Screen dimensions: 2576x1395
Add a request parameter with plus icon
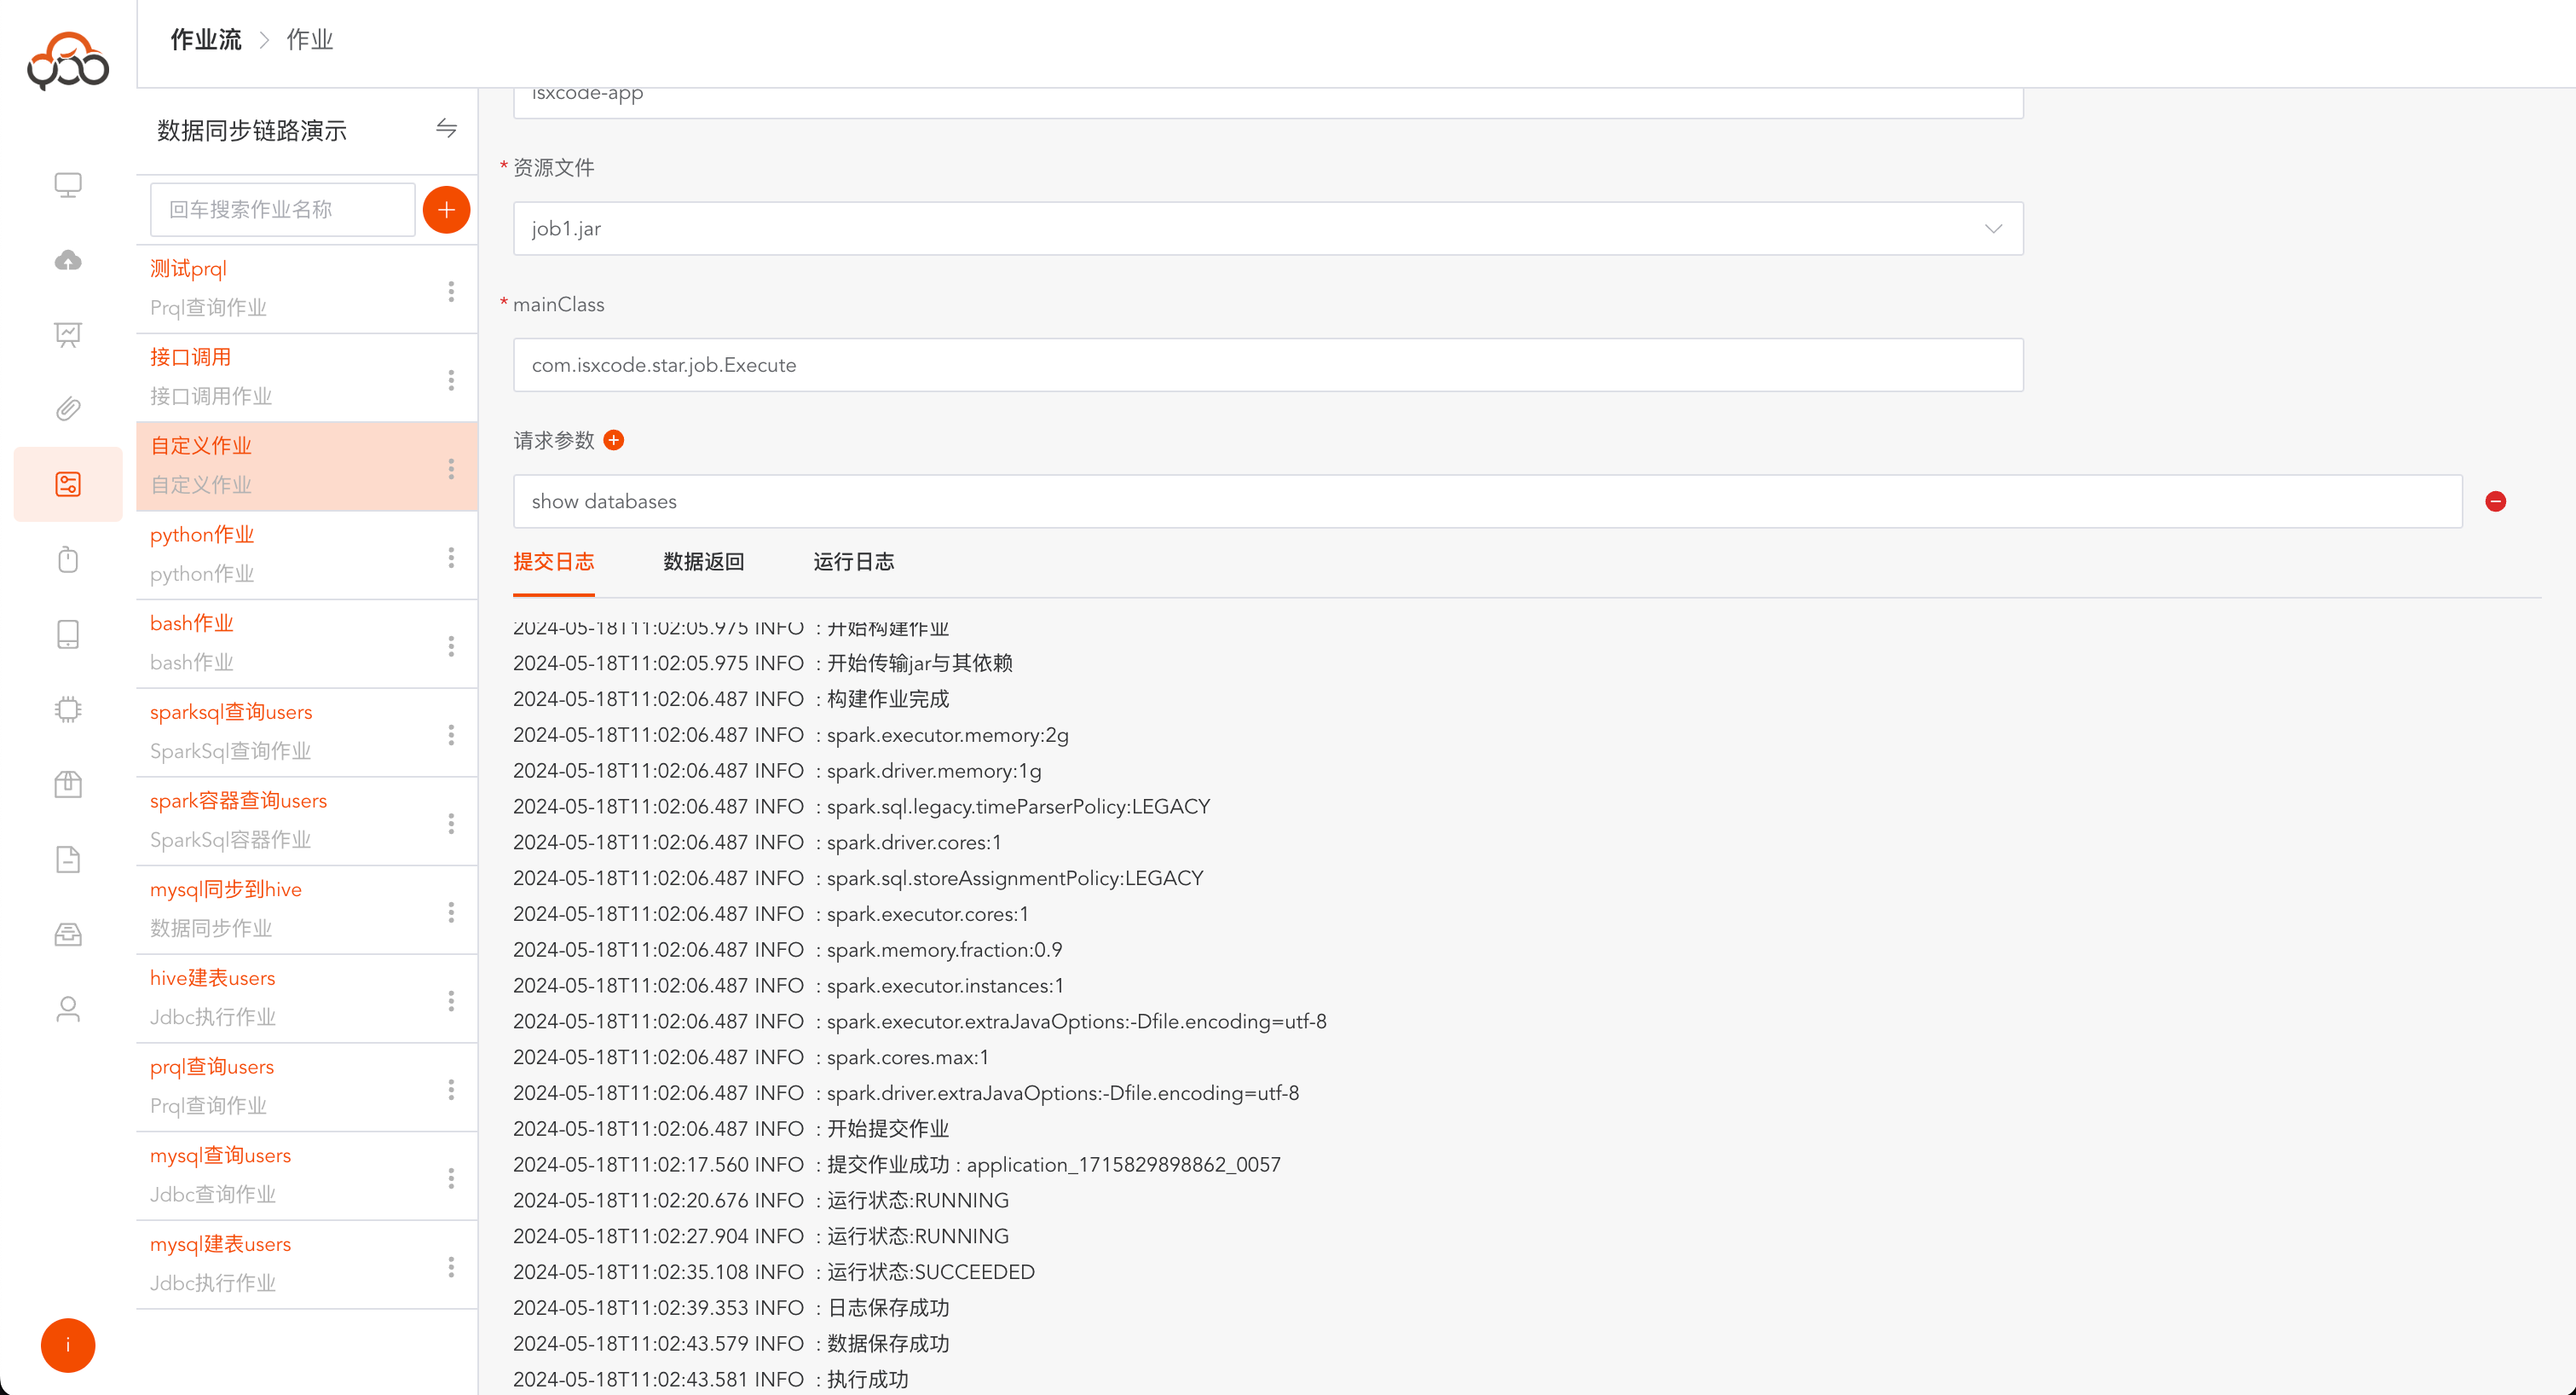tap(614, 440)
